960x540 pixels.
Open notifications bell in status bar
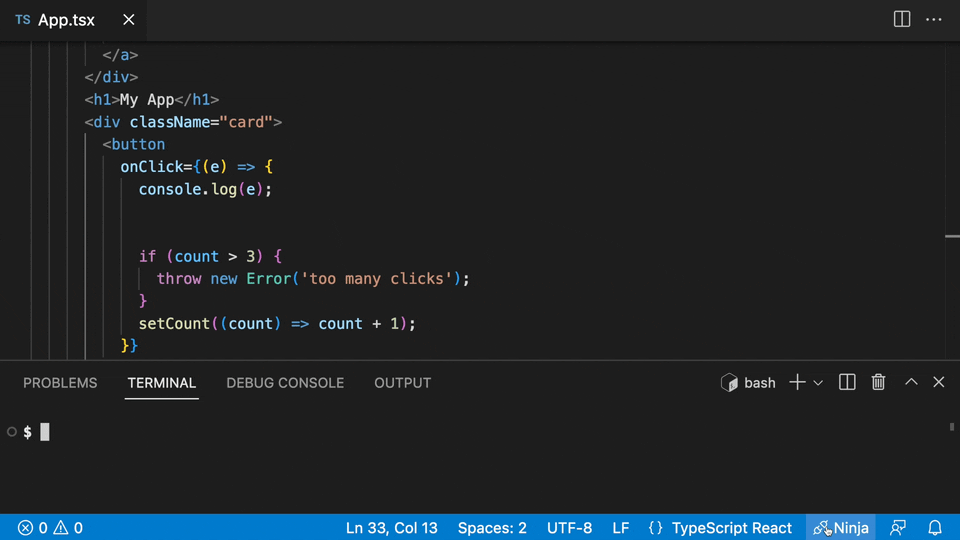(935, 528)
